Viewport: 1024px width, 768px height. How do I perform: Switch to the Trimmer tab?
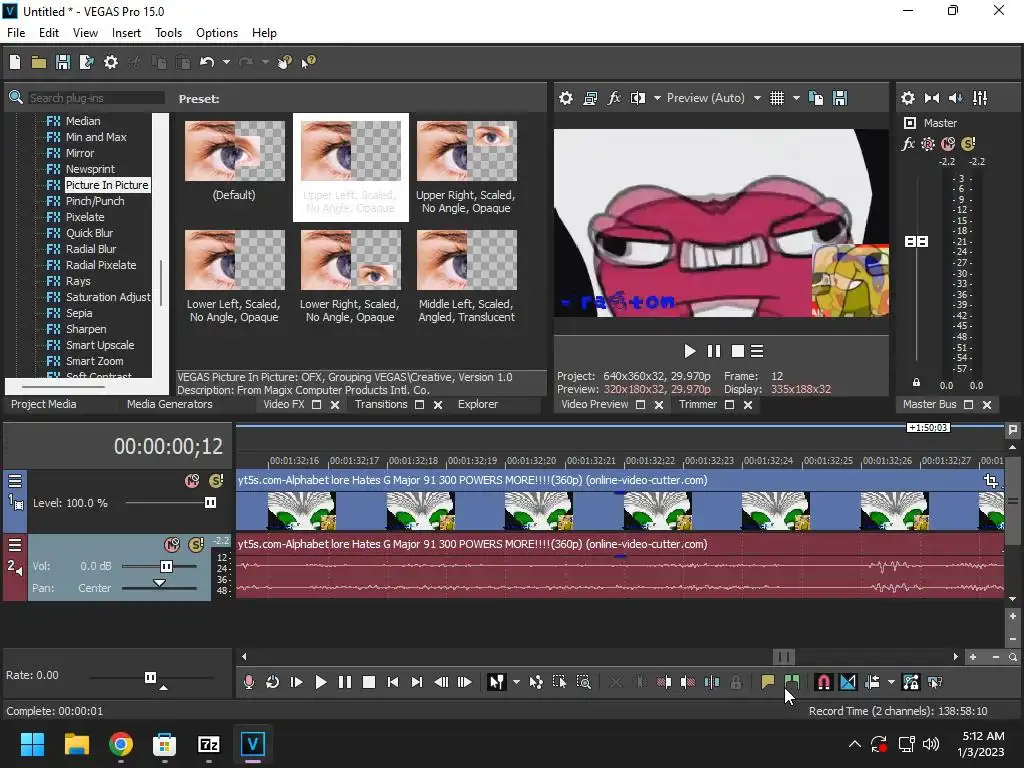[x=697, y=404]
